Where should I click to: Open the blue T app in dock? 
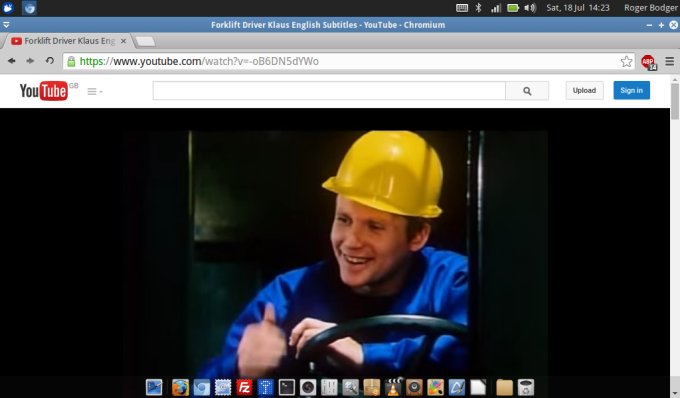tap(265, 387)
